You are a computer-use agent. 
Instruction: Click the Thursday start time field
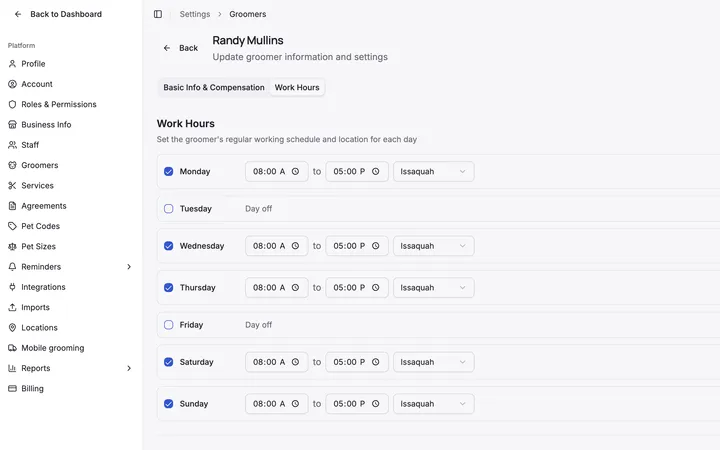tap(276, 287)
